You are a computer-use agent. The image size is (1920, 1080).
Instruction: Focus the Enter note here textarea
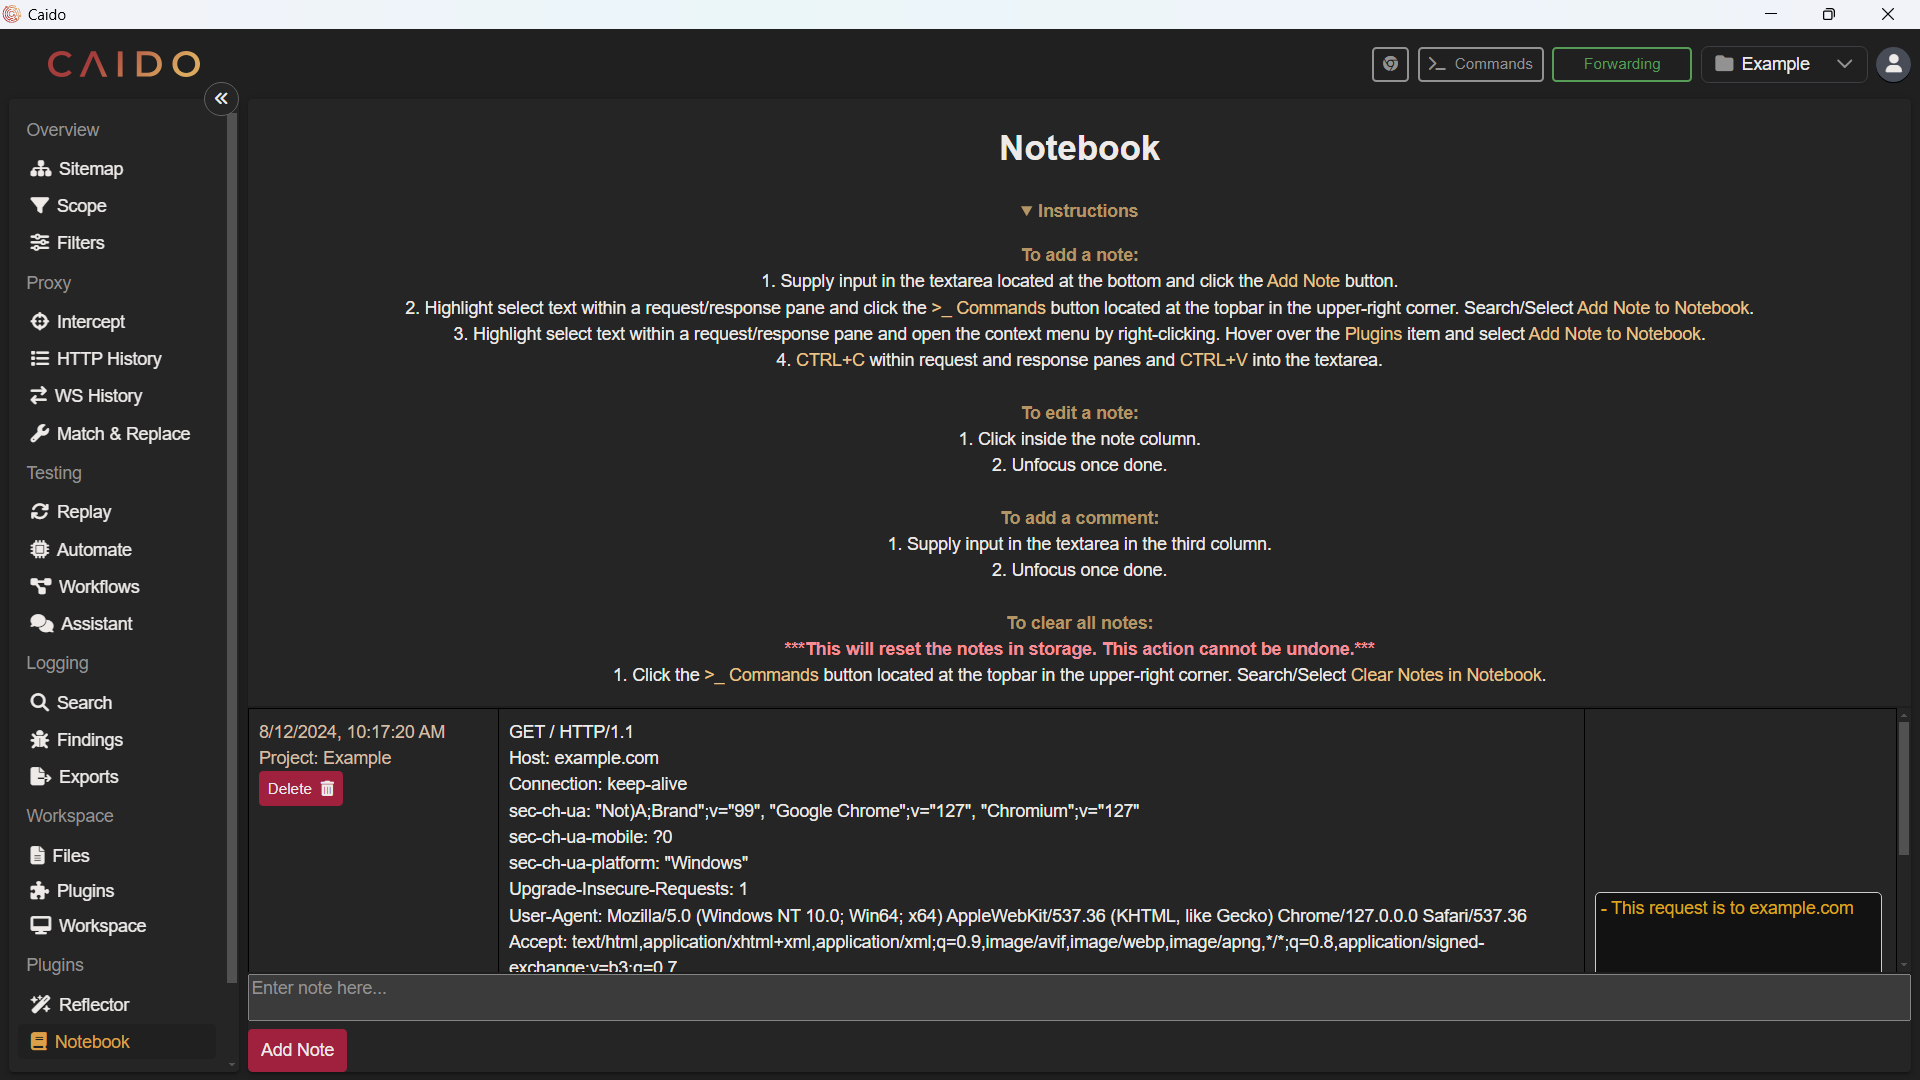1078,997
